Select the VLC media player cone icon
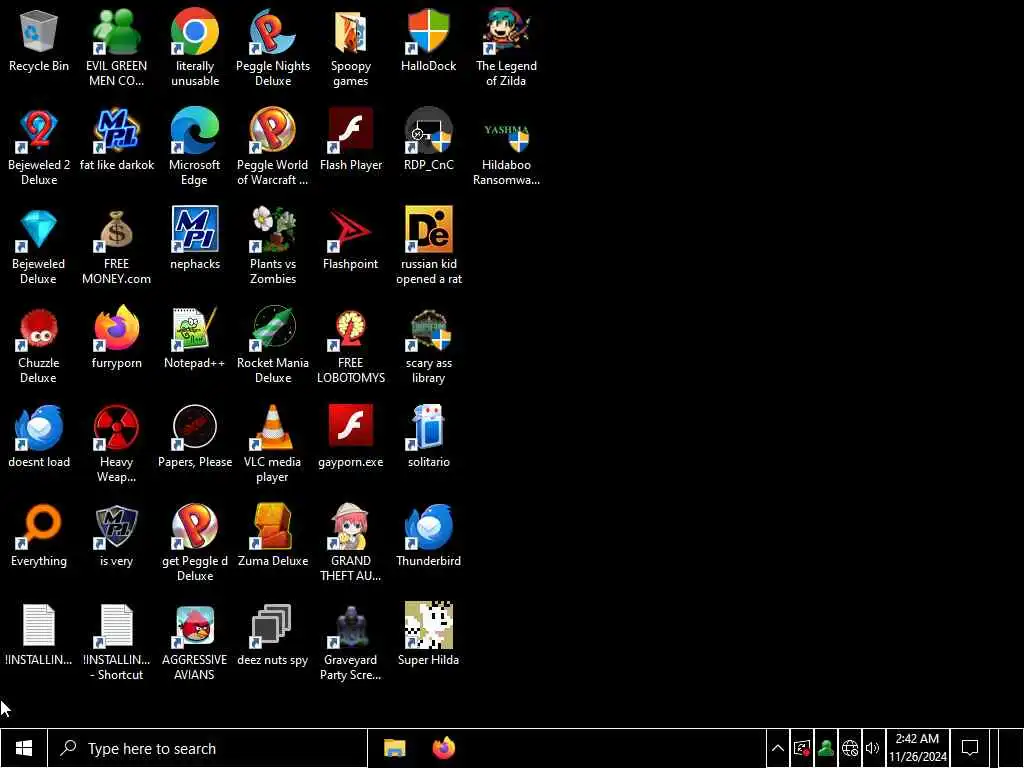The width and height of the screenshot is (1024, 768). pyautogui.click(x=273, y=444)
